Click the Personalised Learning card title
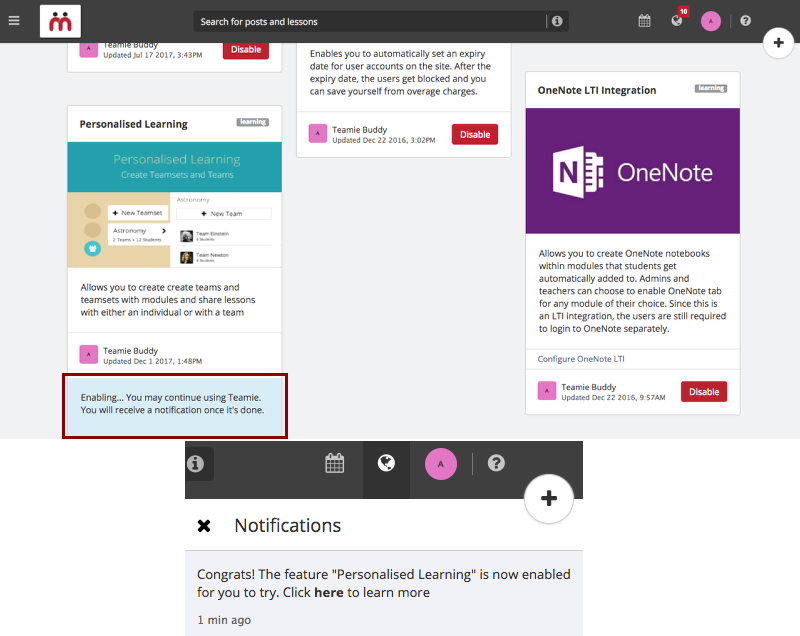The height and width of the screenshot is (636, 800). [x=134, y=124]
